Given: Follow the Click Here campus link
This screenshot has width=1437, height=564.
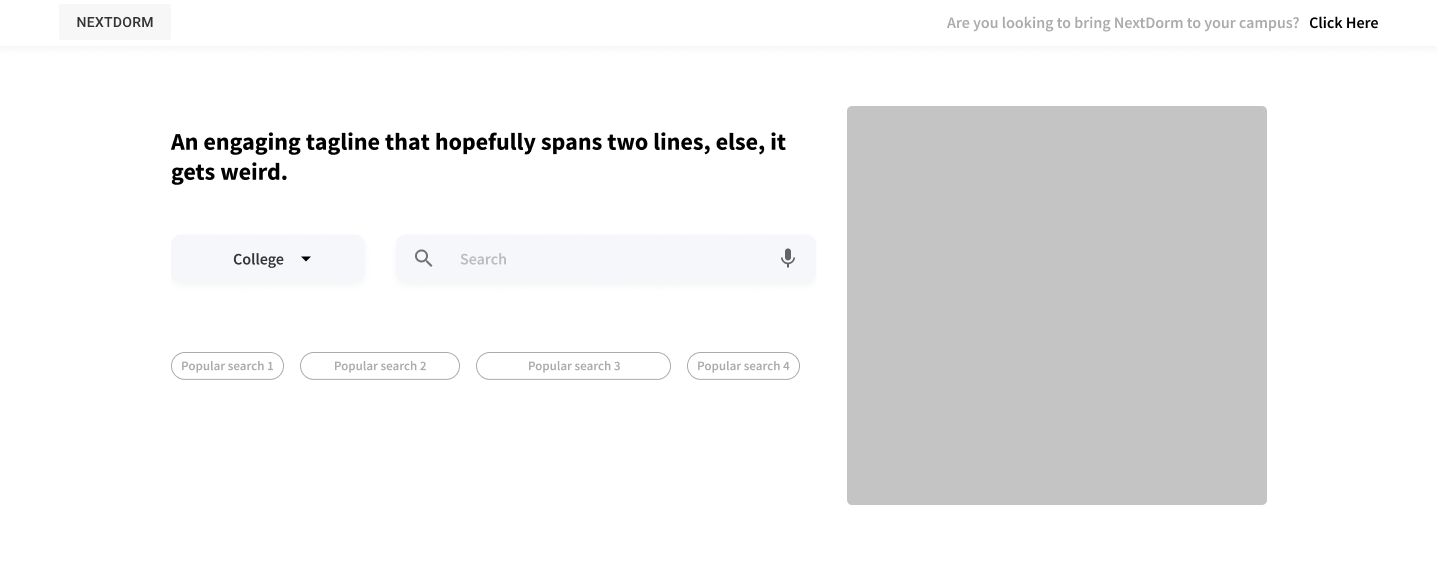Looking at the screenshot, I should pyautogui.click(x=1343, y=23).
